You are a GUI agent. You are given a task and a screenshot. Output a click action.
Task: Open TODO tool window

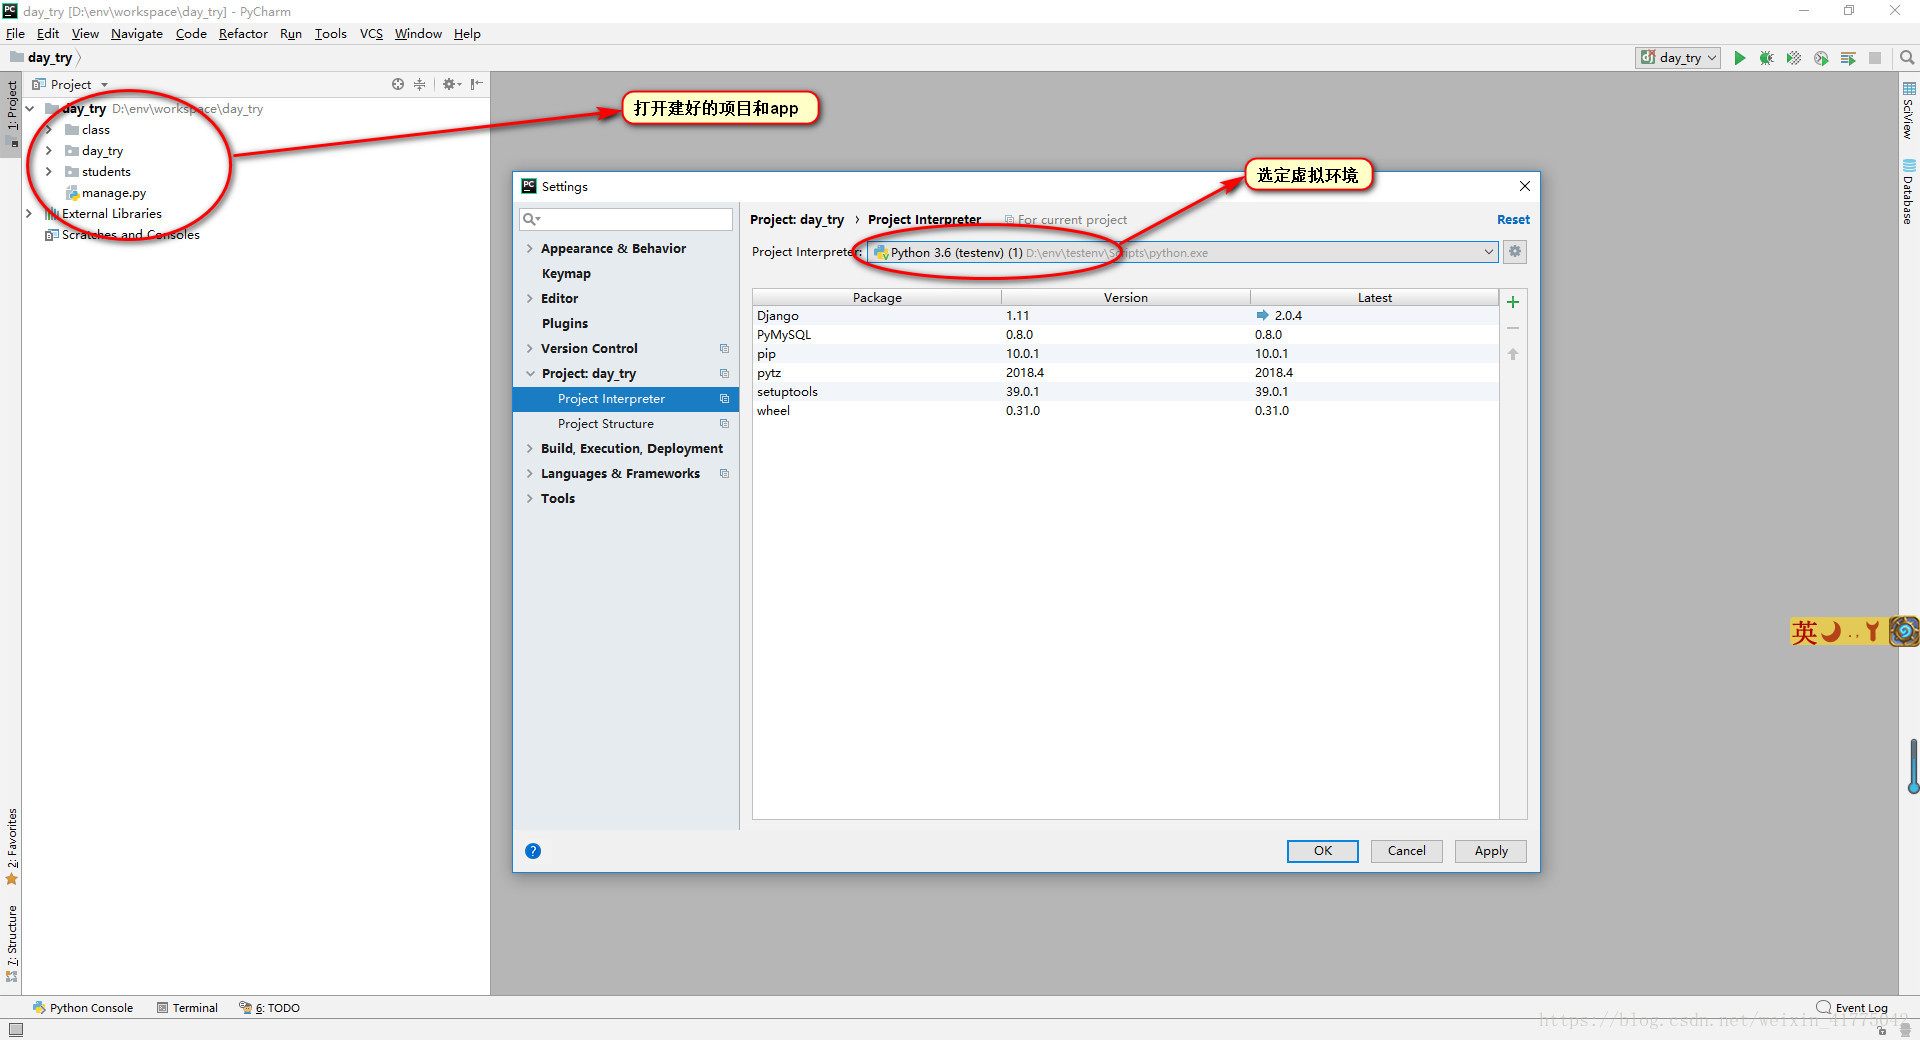point(269,1008)
